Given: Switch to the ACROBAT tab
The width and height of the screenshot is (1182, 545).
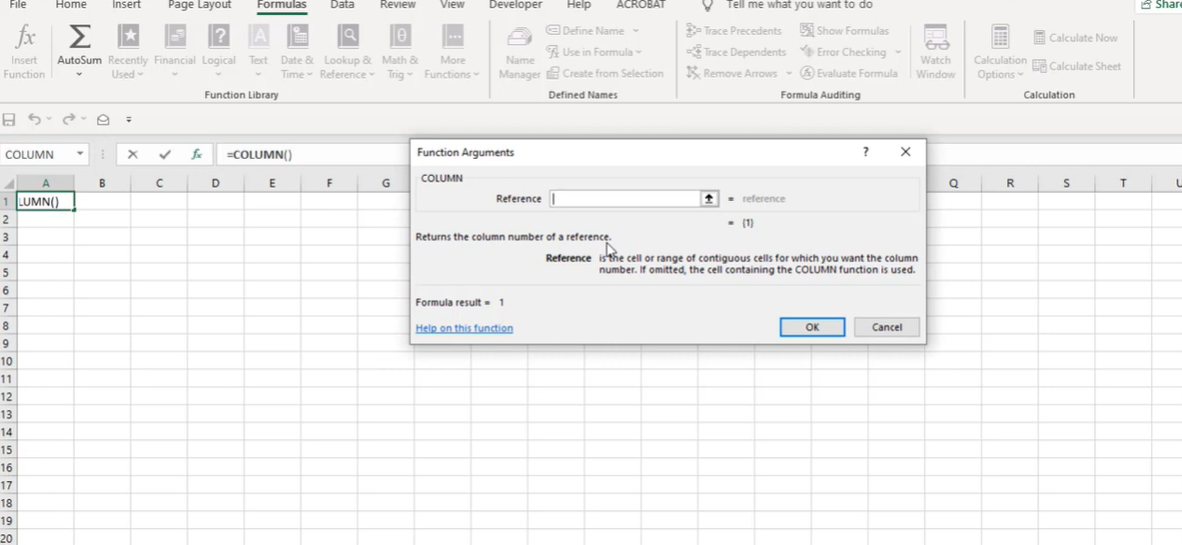Looking at the screenshot, I should 641,5.
